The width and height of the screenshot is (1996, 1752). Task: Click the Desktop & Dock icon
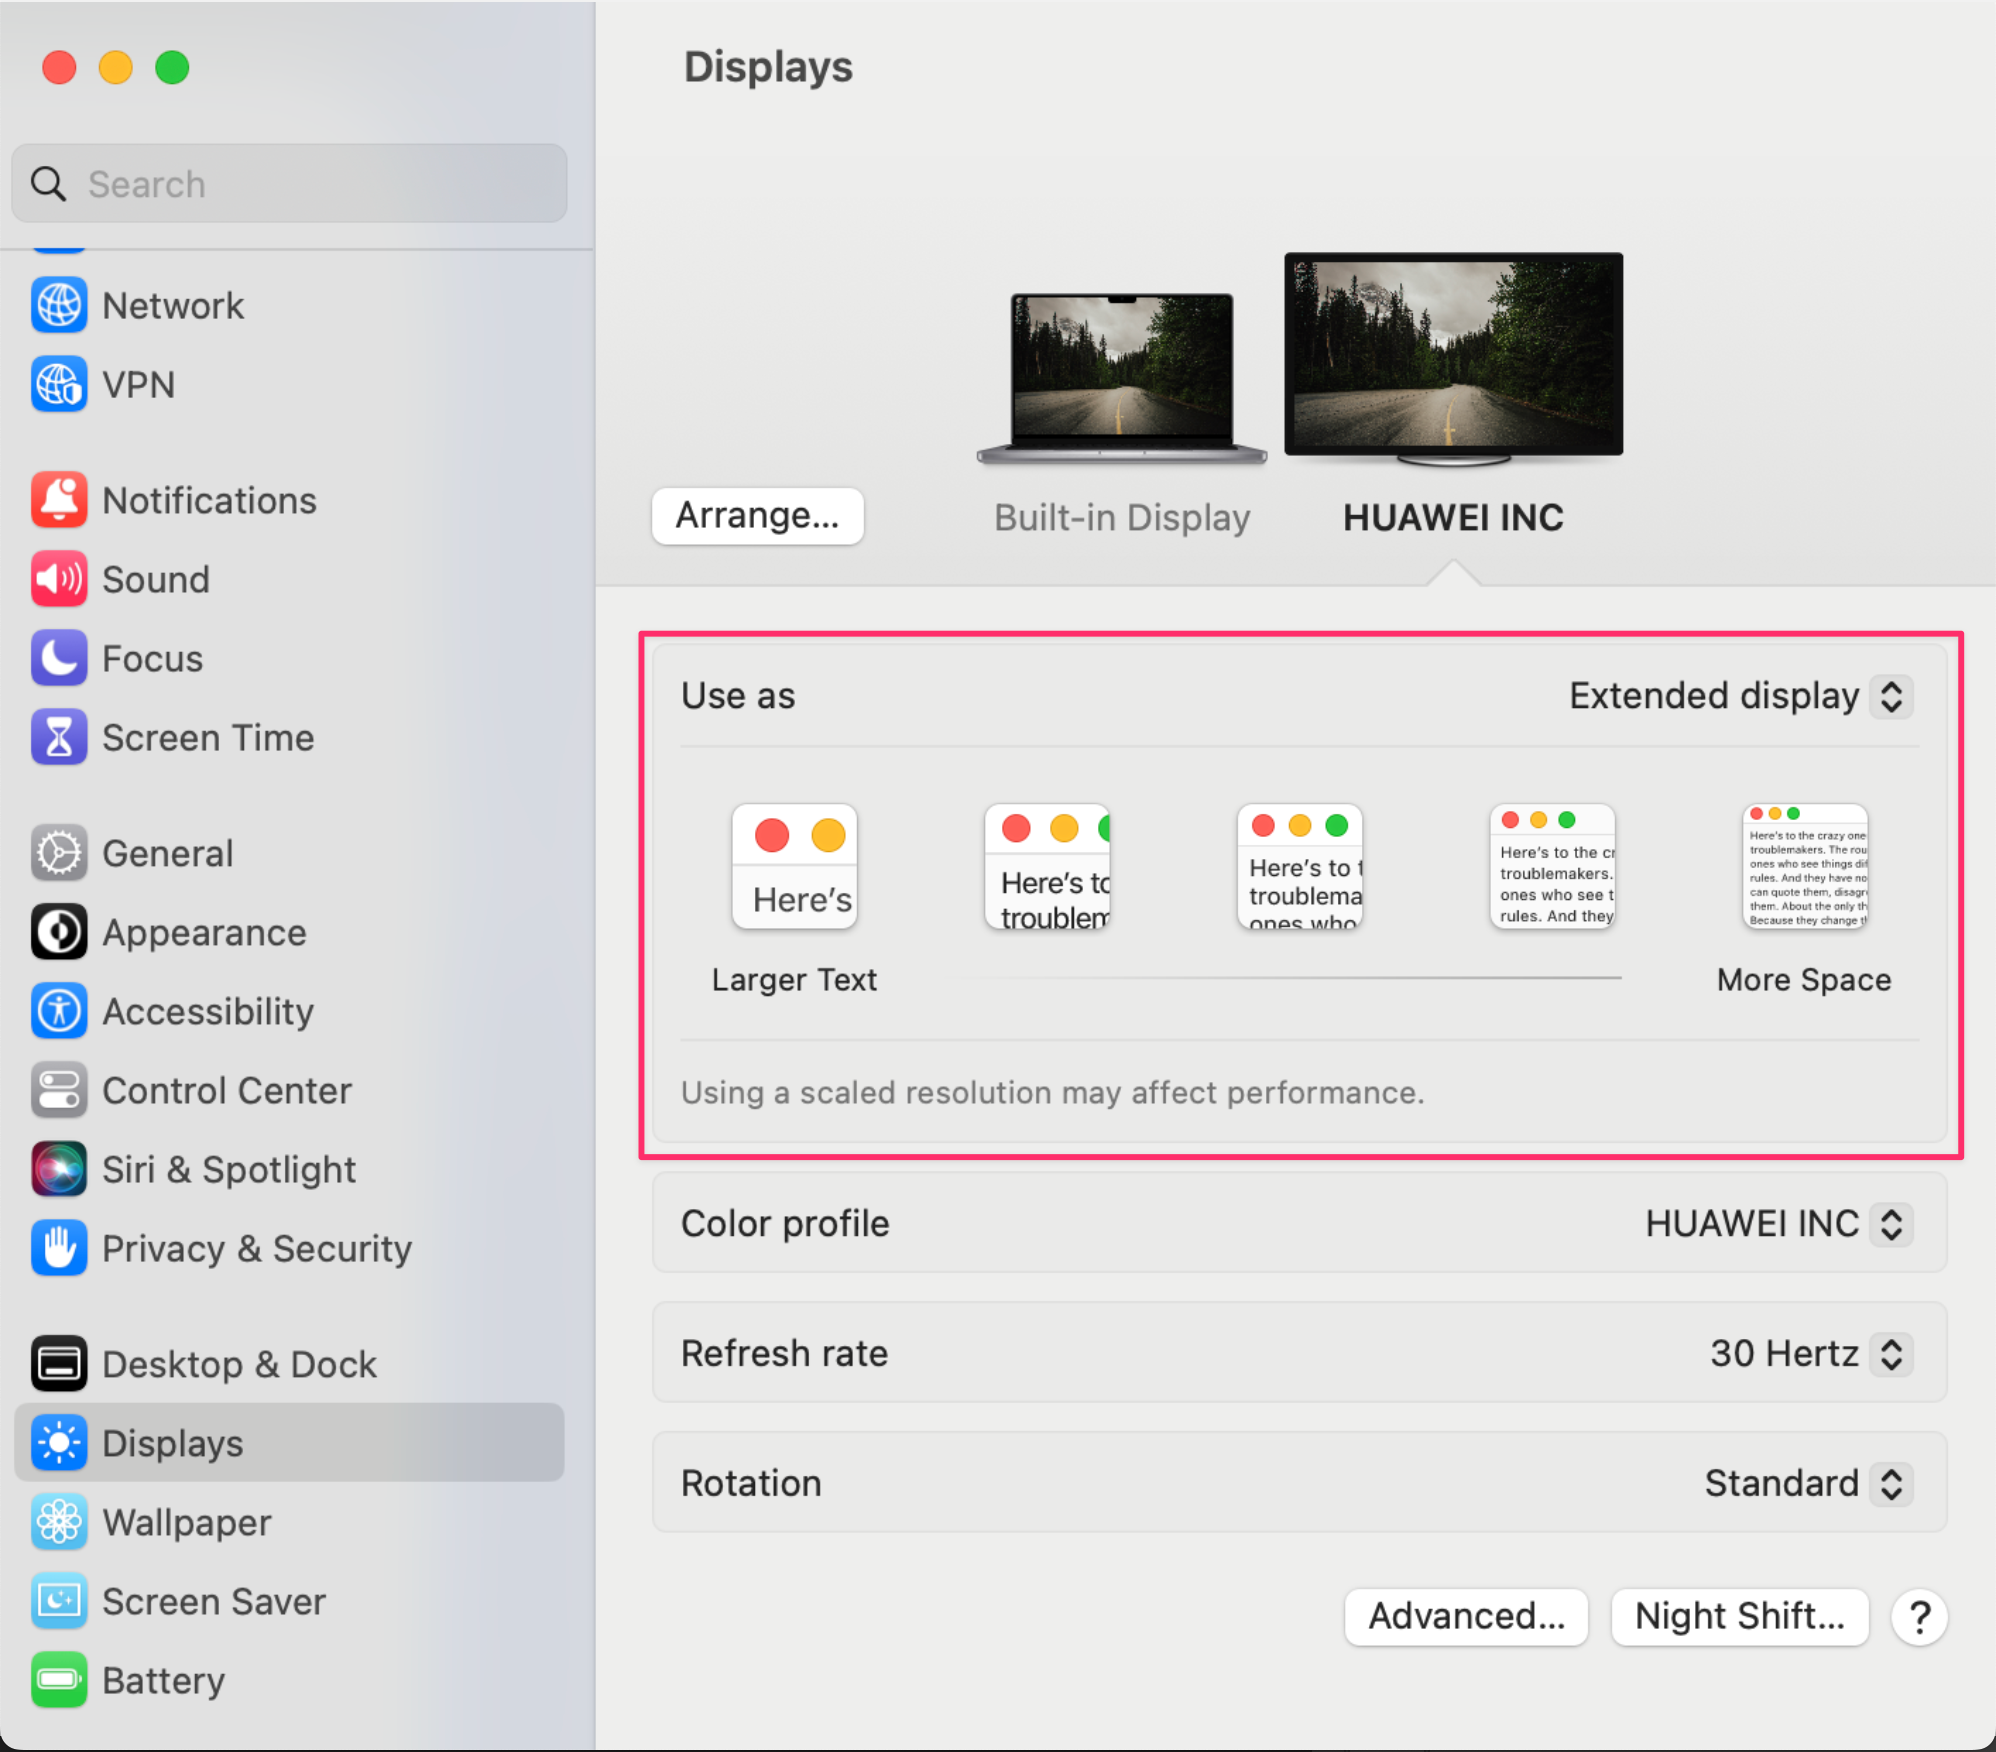point(59,1364)
